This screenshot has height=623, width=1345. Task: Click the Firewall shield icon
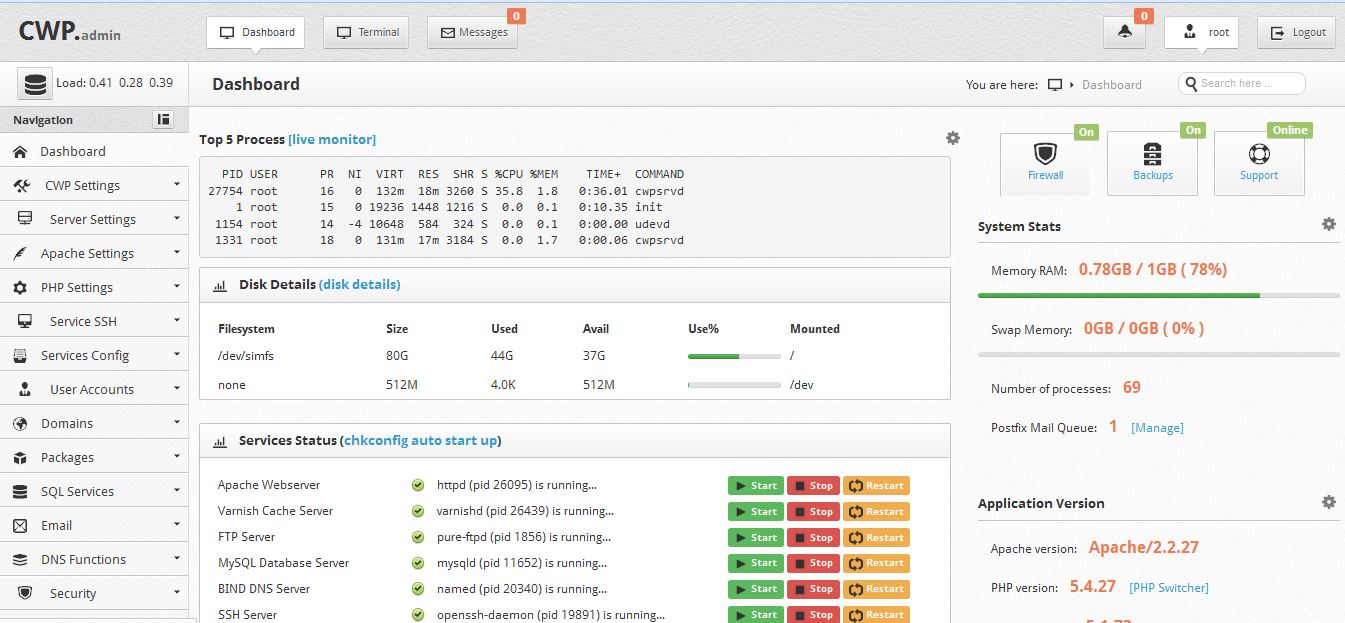click(1045, 155)
